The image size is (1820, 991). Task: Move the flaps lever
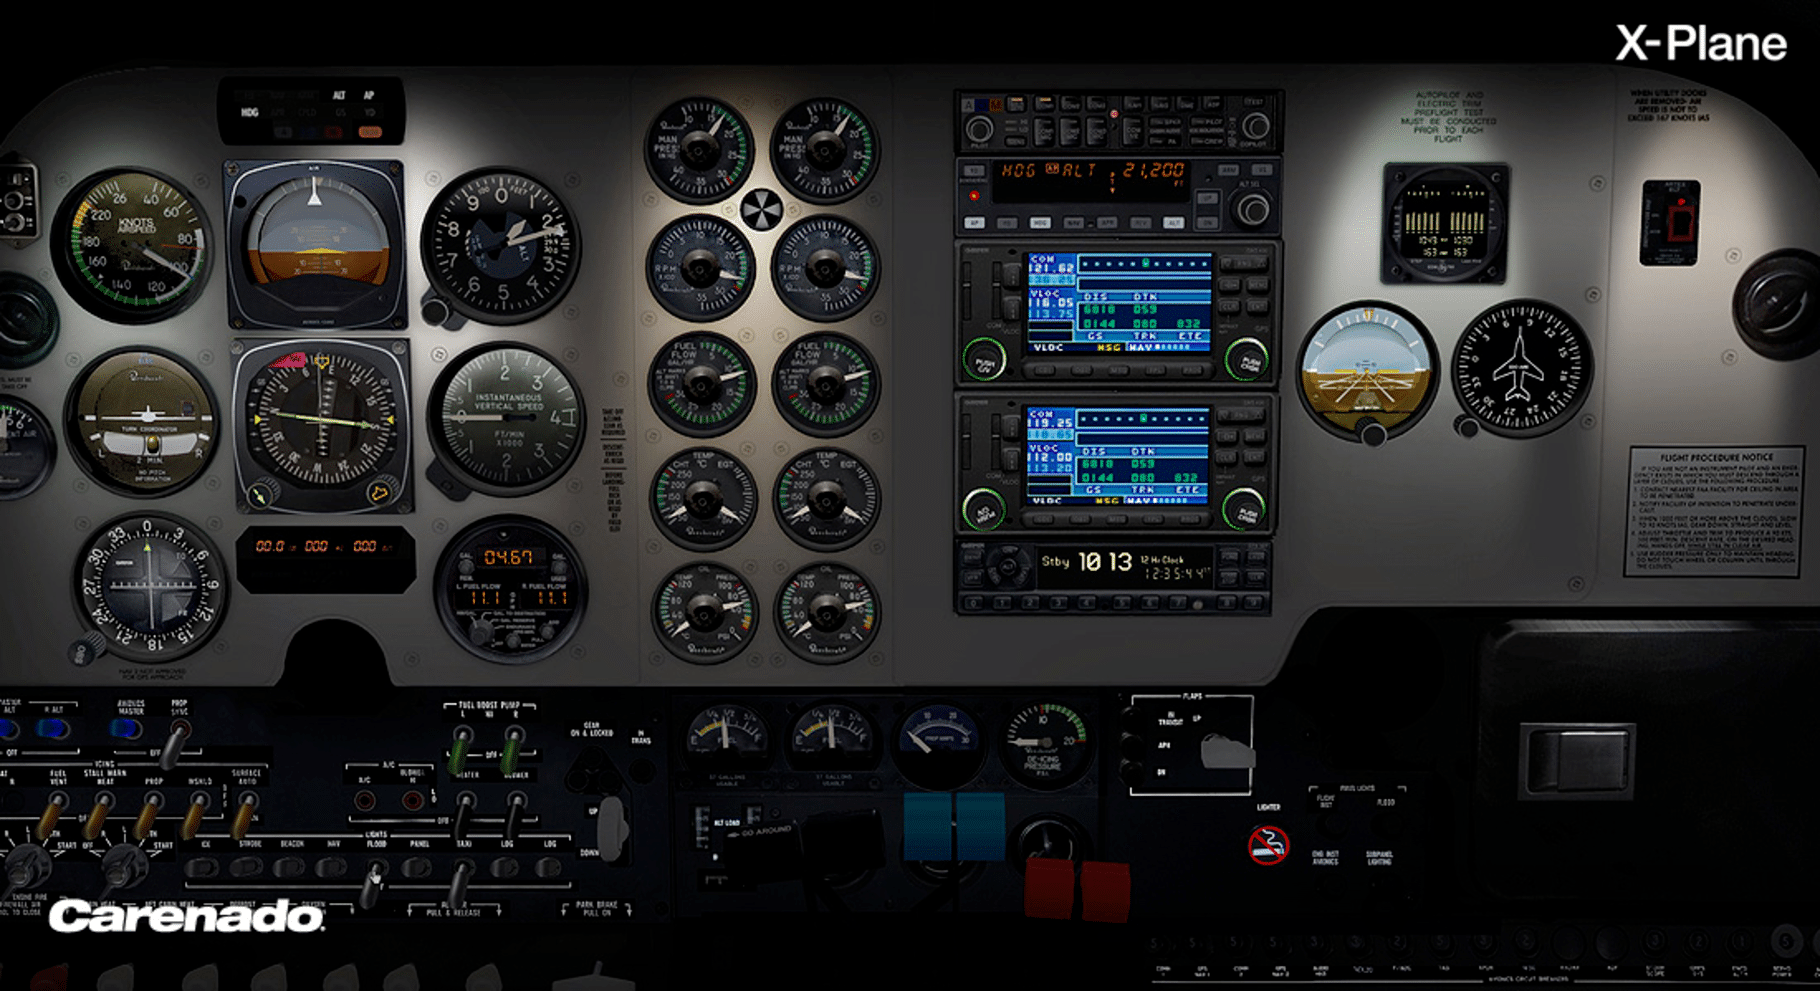1227,751
